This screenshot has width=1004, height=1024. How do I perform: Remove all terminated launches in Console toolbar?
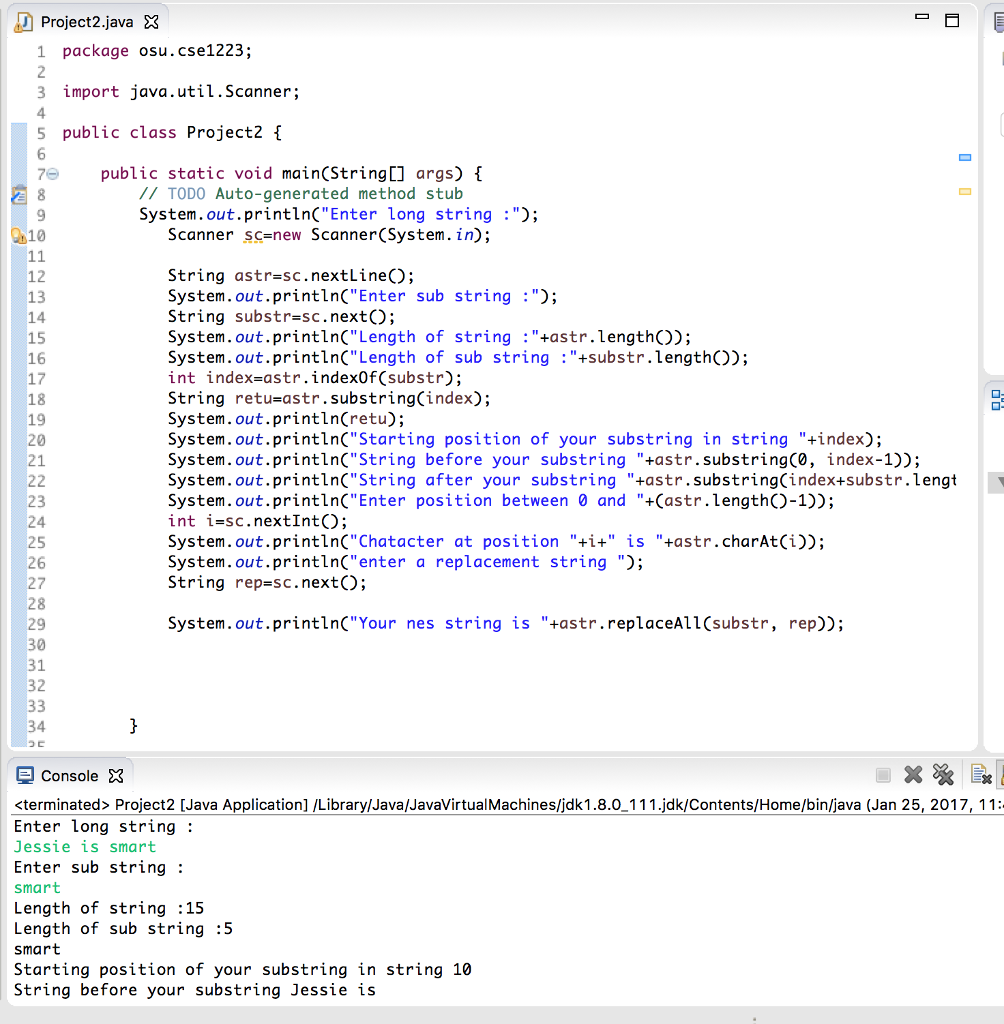pyautogui.click(x=942, y=776)
